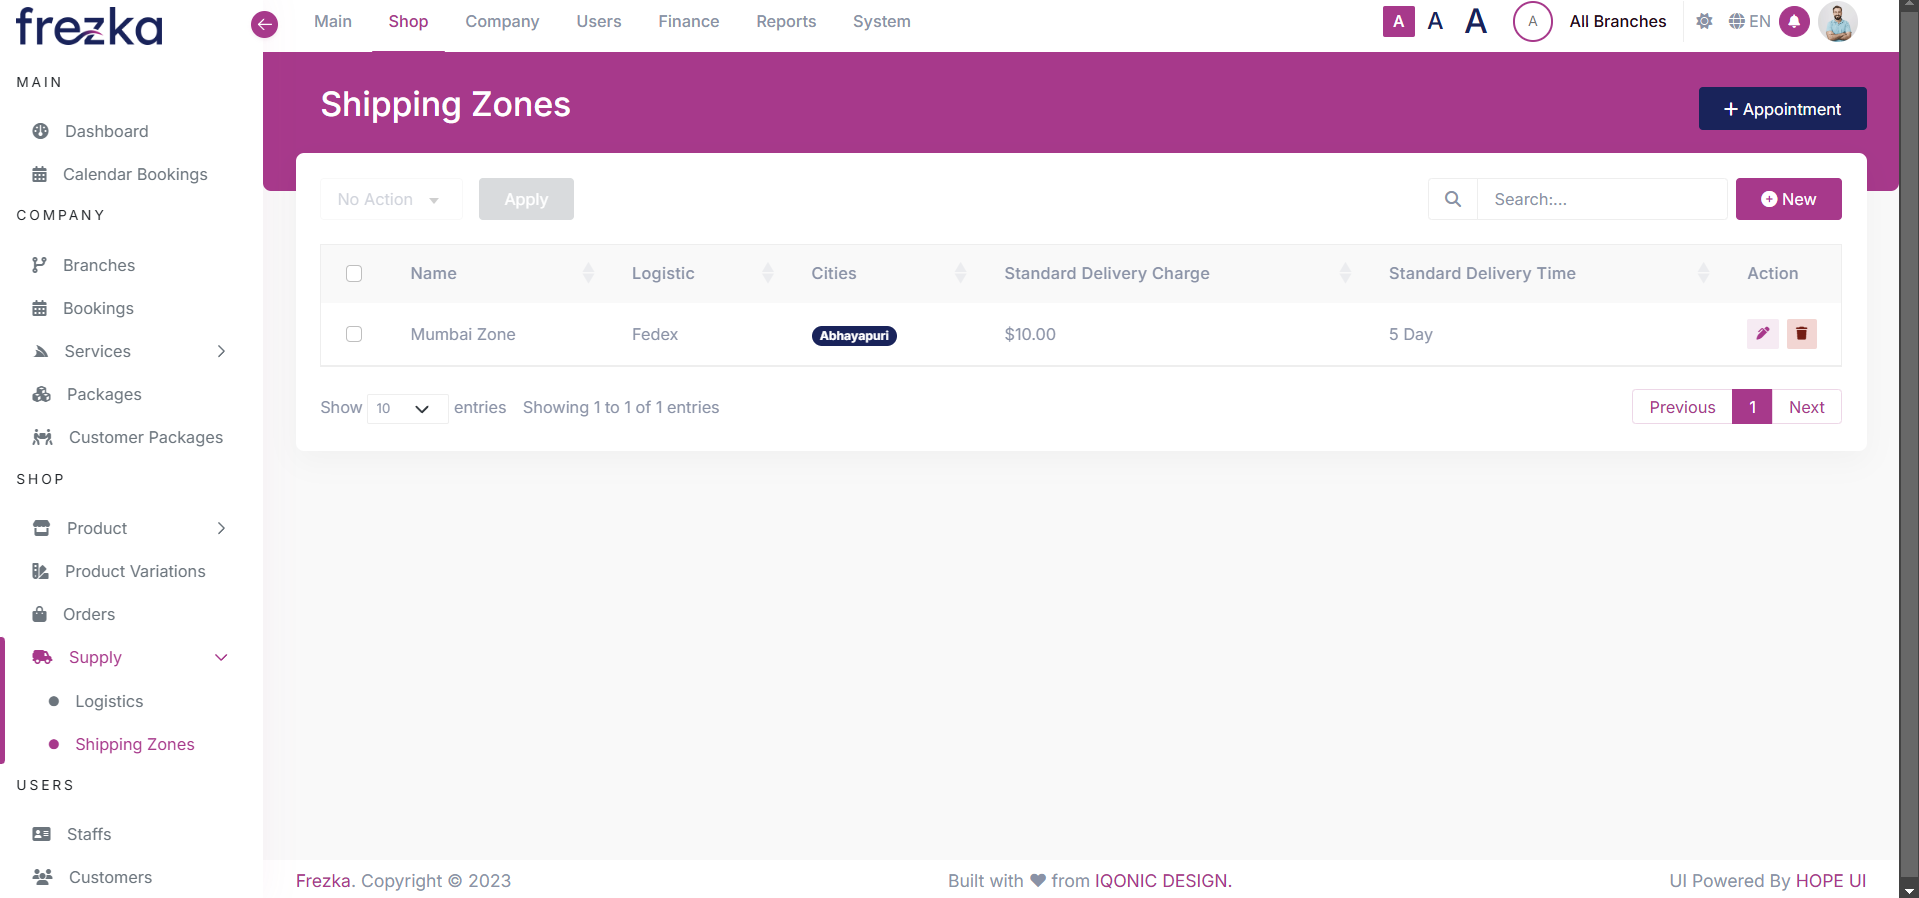Viewport: 1919px width, 898px height.
Task: Click the Packages cubes icon
Action: point(42,394)
